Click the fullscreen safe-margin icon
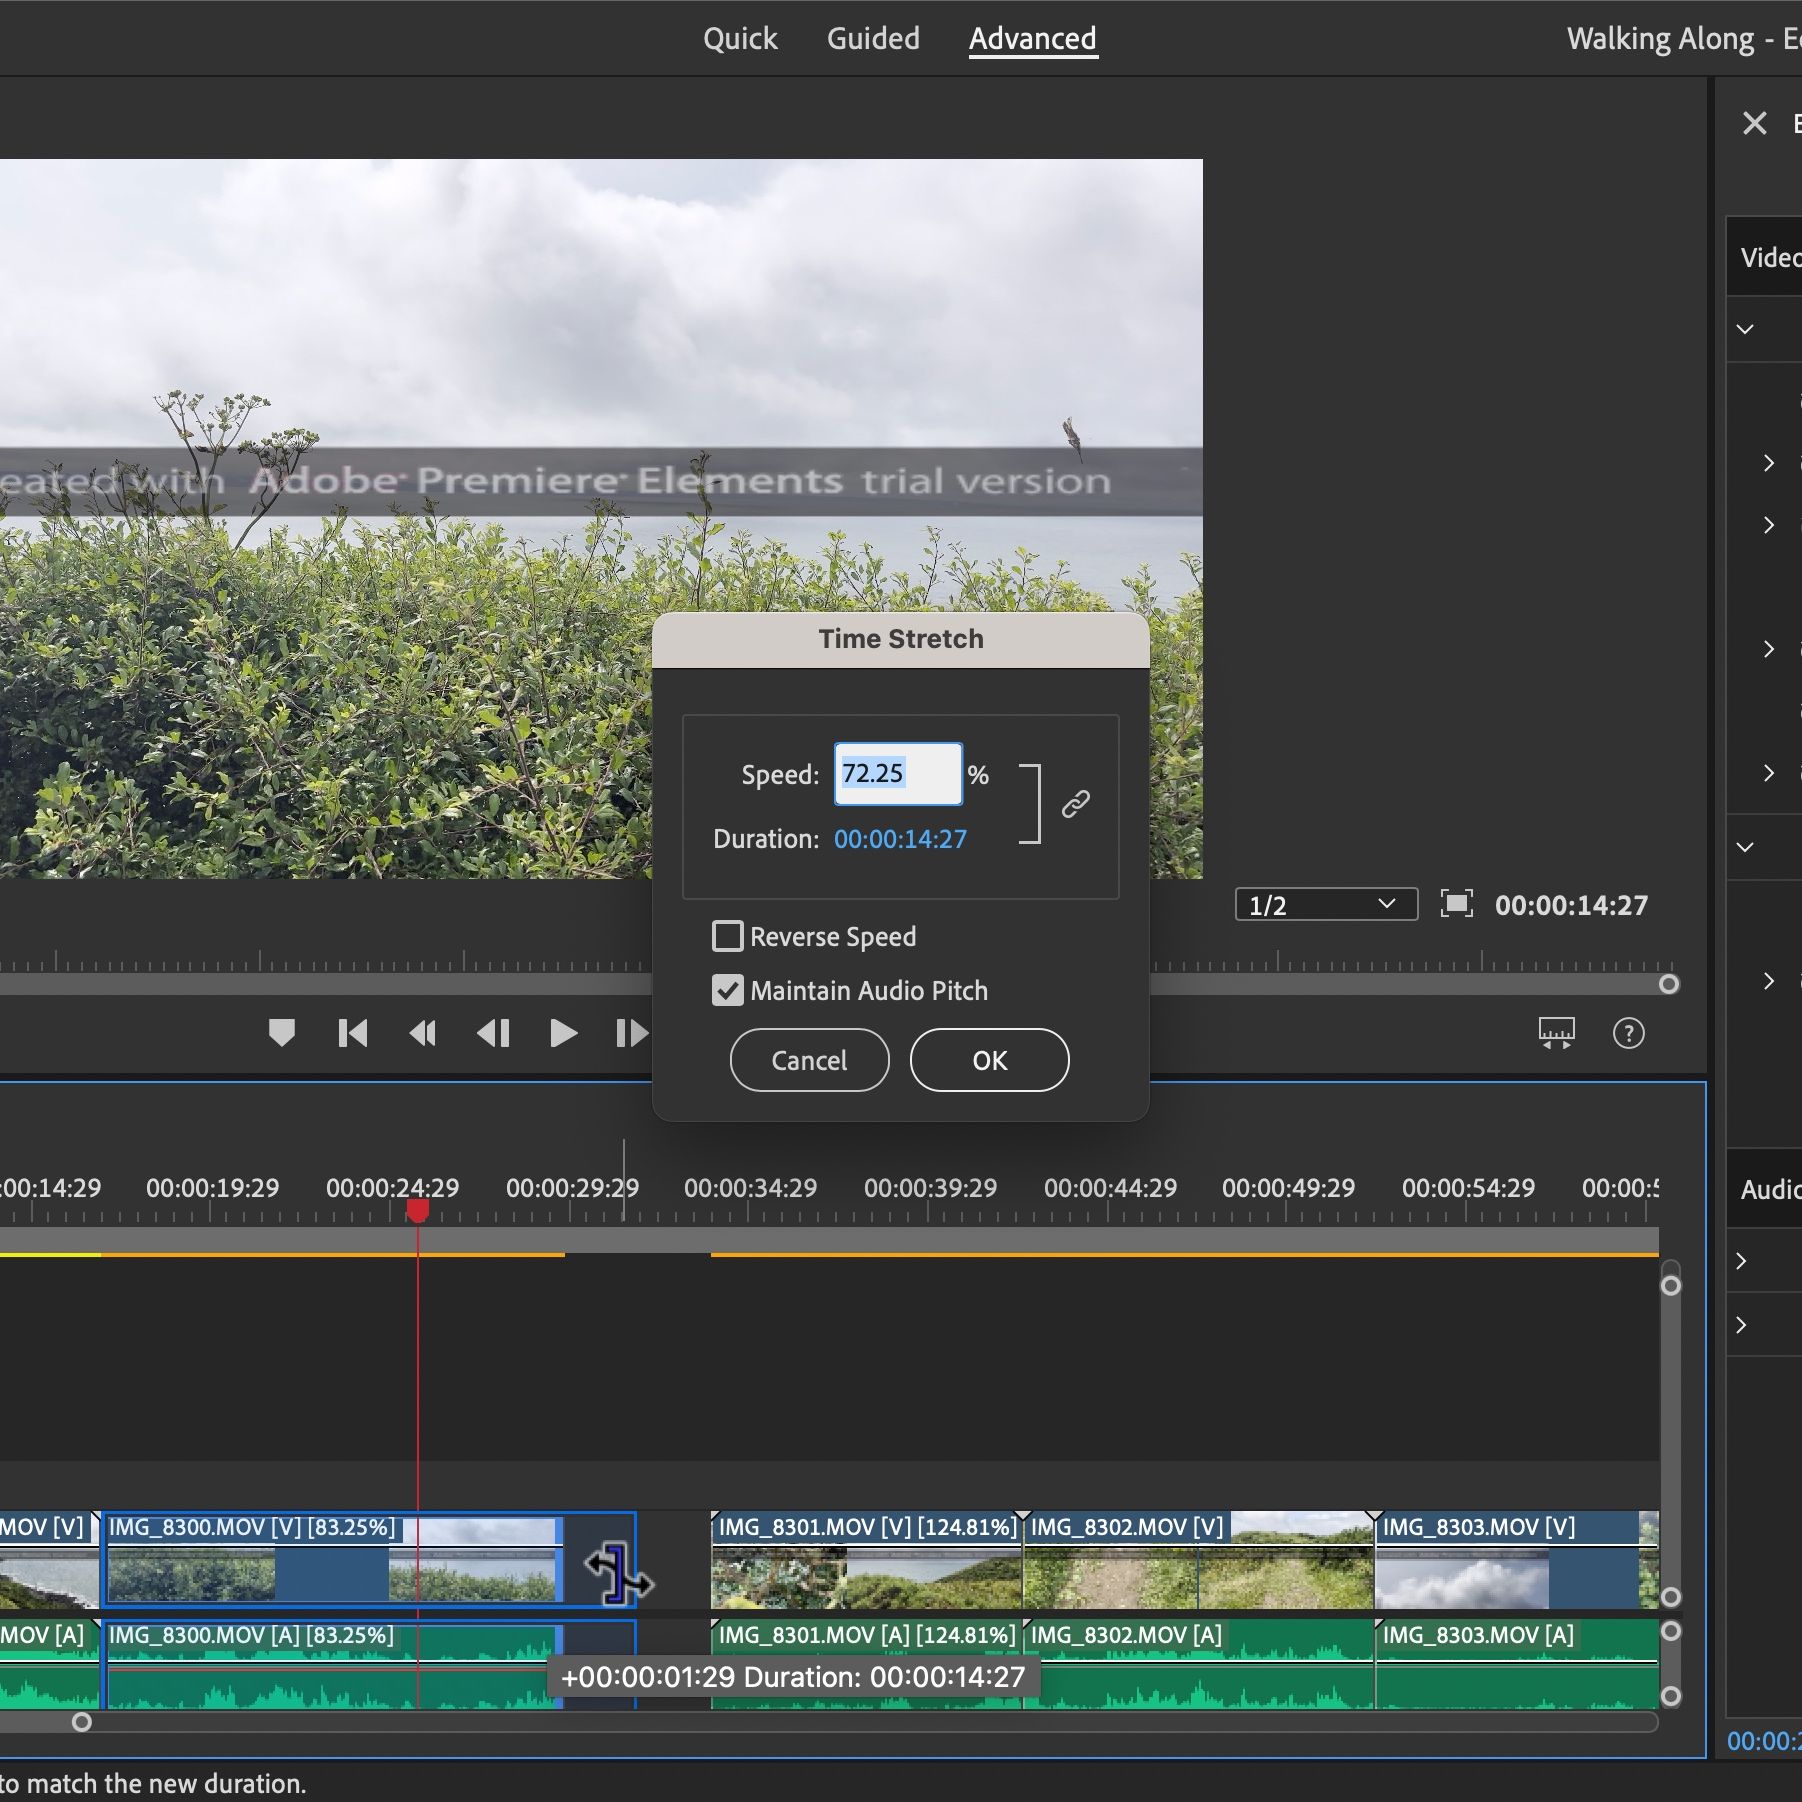This screenshot has width=1802, height=1802. (x=1456, y=904)
